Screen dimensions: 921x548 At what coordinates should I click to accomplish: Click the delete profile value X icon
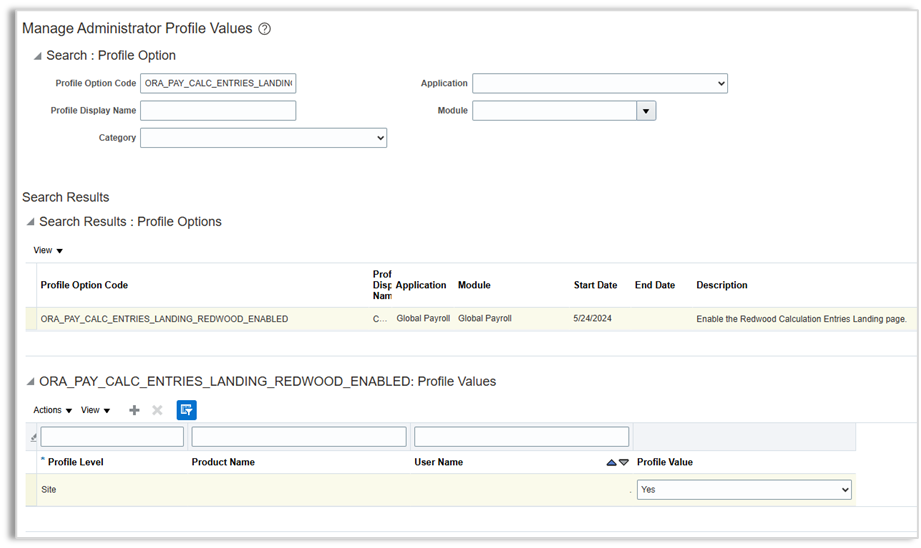click(157, 410)
